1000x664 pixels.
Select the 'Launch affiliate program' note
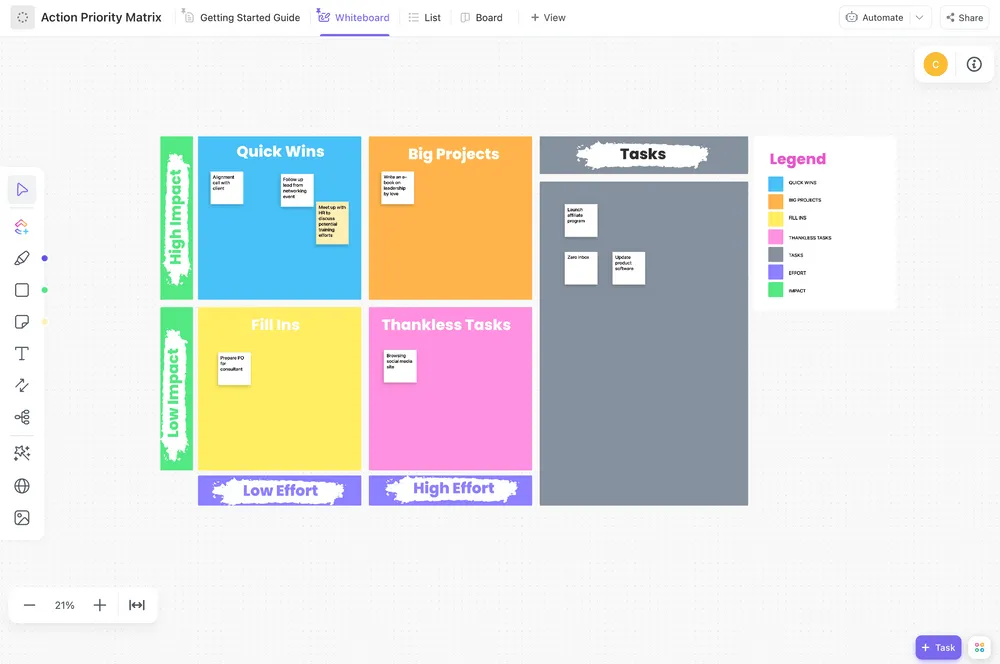click(581, 220)
